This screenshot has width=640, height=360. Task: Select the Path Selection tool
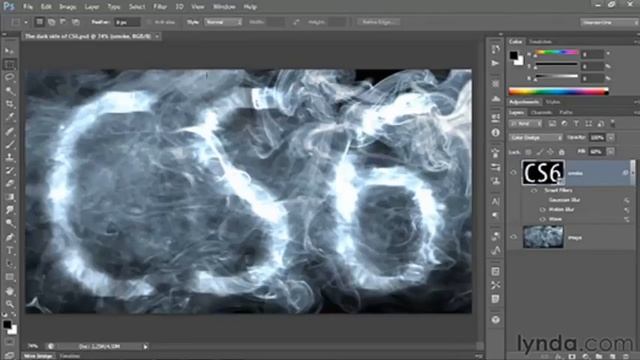10,264
